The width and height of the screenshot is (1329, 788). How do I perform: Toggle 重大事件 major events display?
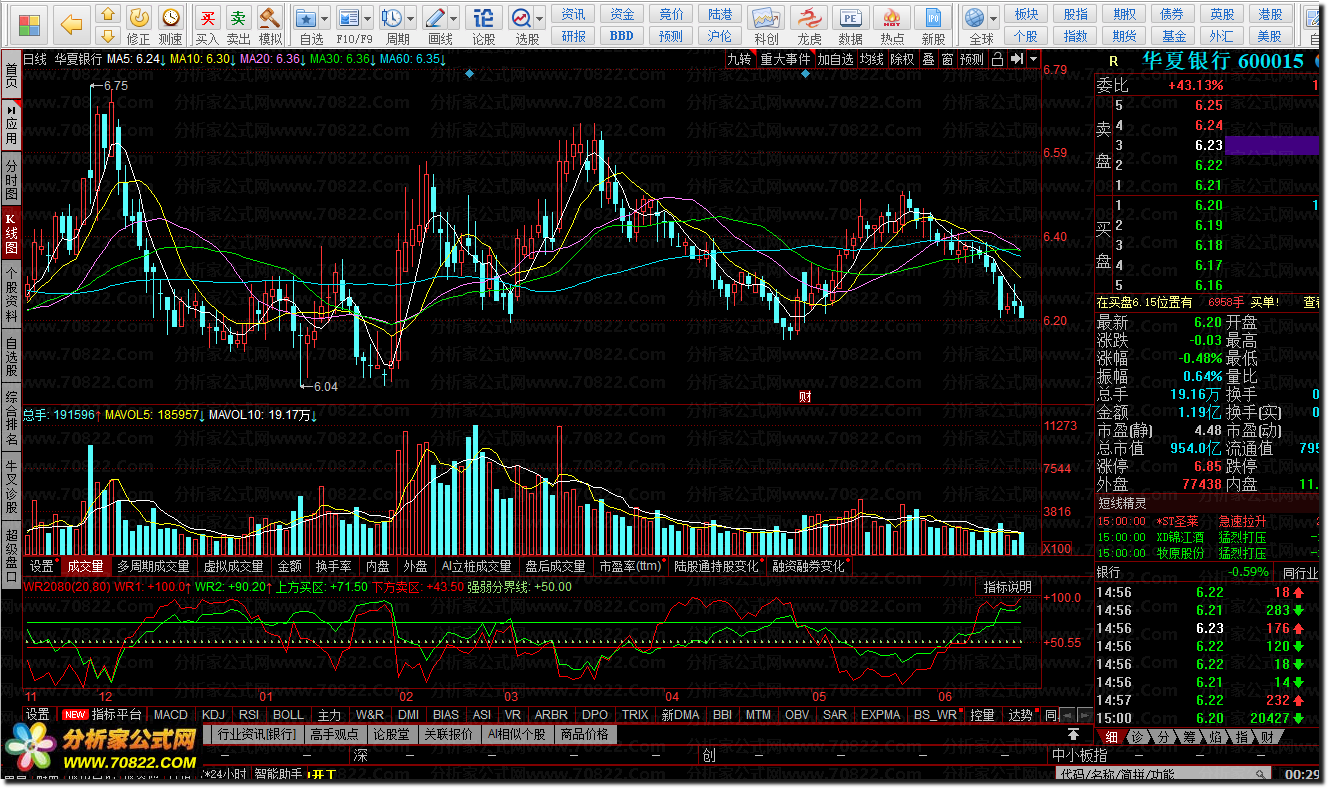(785, 59)
